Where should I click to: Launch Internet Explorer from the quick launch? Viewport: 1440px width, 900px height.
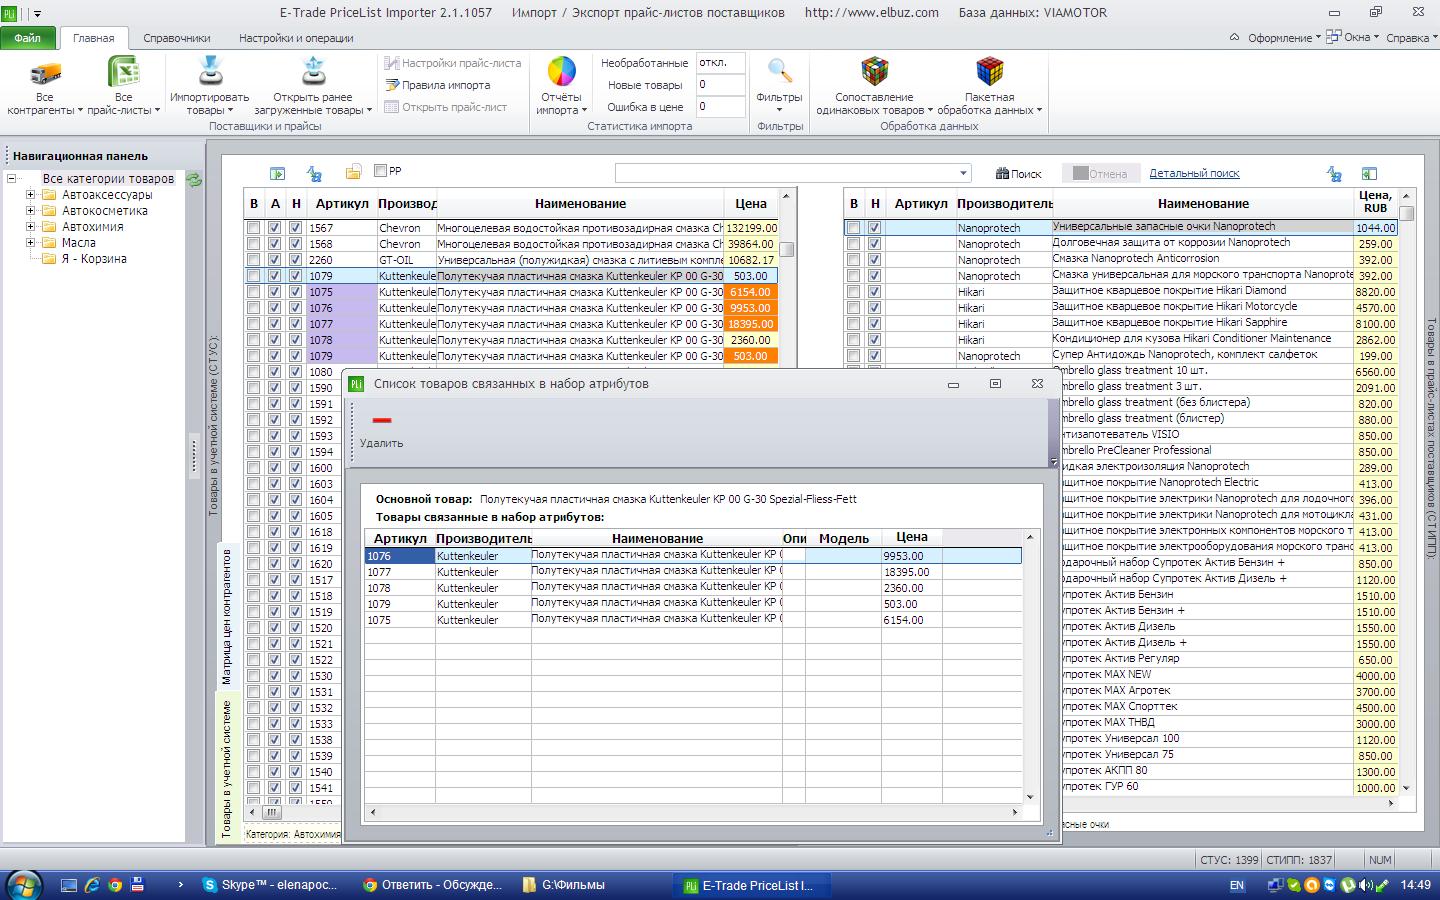tap(92, 885)
